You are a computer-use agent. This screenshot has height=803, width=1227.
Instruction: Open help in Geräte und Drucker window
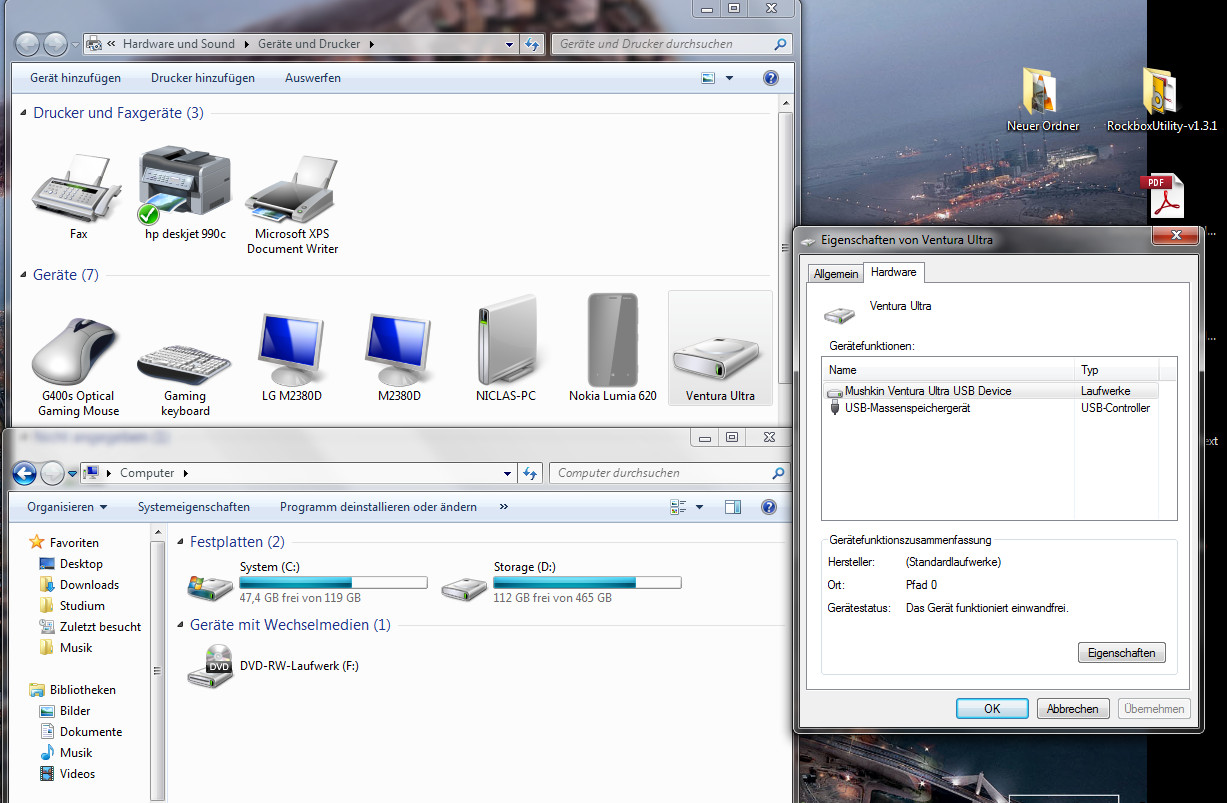(x=770, y=78)
